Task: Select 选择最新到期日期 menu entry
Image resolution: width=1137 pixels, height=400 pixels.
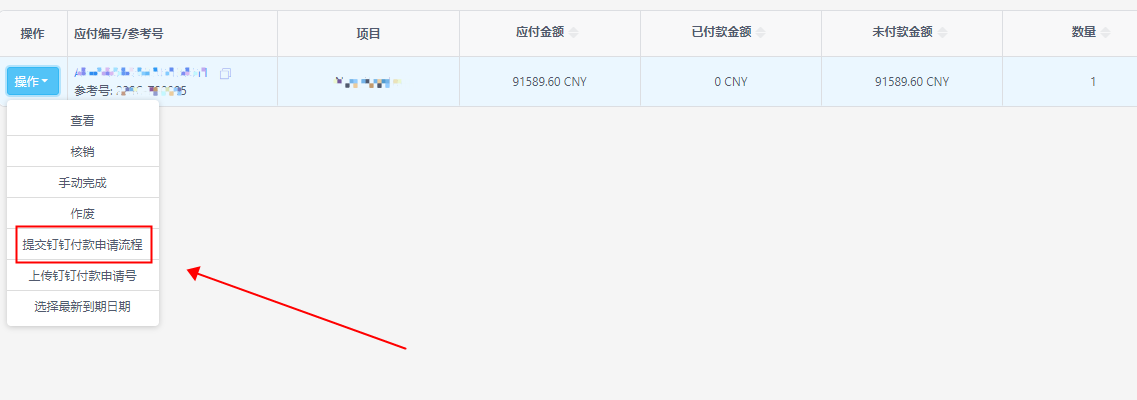Action: [x=83, y=307]
